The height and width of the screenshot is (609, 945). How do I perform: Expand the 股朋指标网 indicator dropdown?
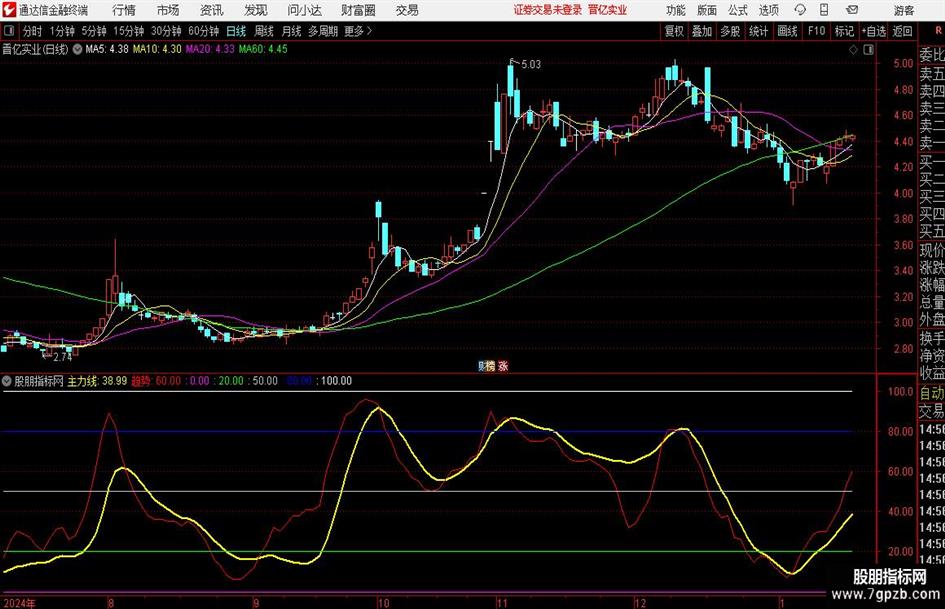tap(7, 381)
